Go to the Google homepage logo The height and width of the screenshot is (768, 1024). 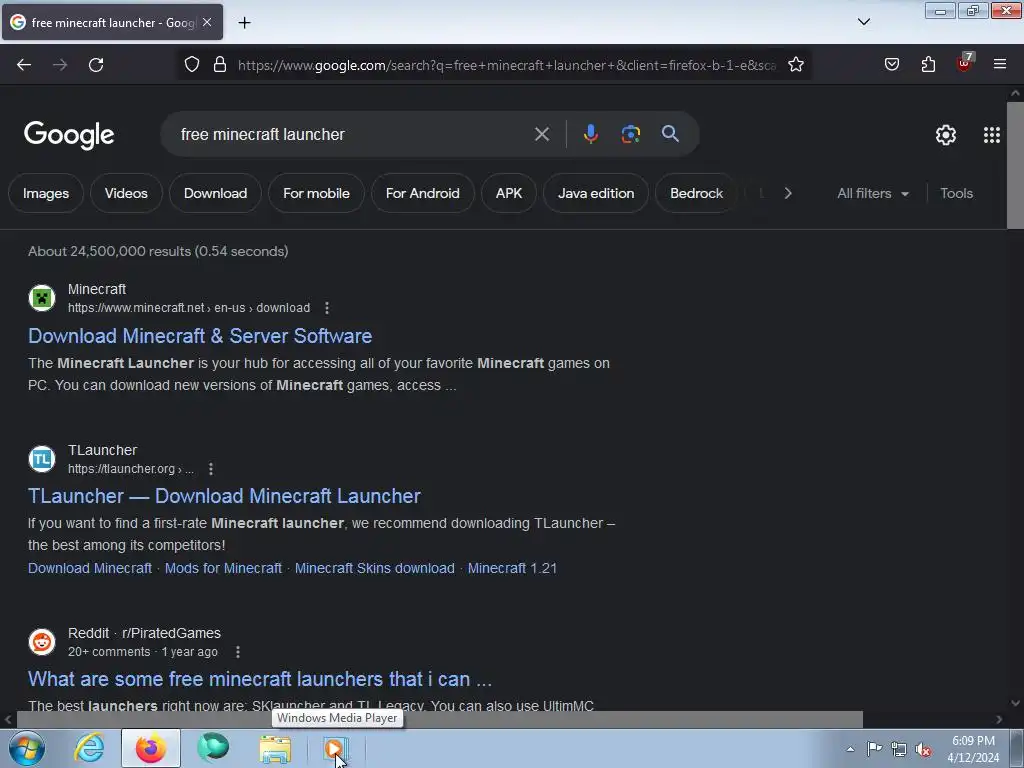point(69,135)
